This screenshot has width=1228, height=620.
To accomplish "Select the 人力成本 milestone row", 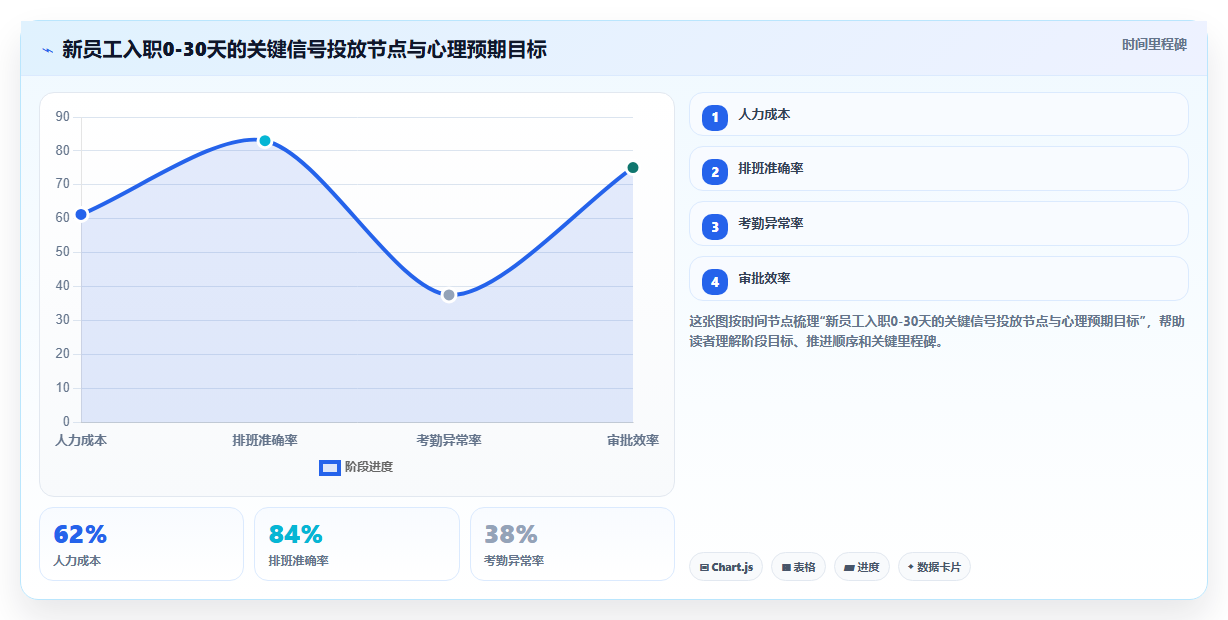I will (939, 114).
